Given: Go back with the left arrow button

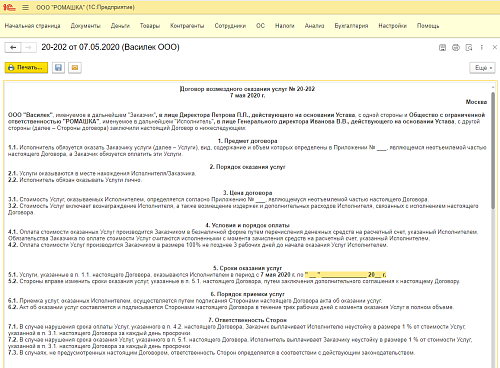Looking at the screenshot, I should pyautogui.click(x=13, y=48).
